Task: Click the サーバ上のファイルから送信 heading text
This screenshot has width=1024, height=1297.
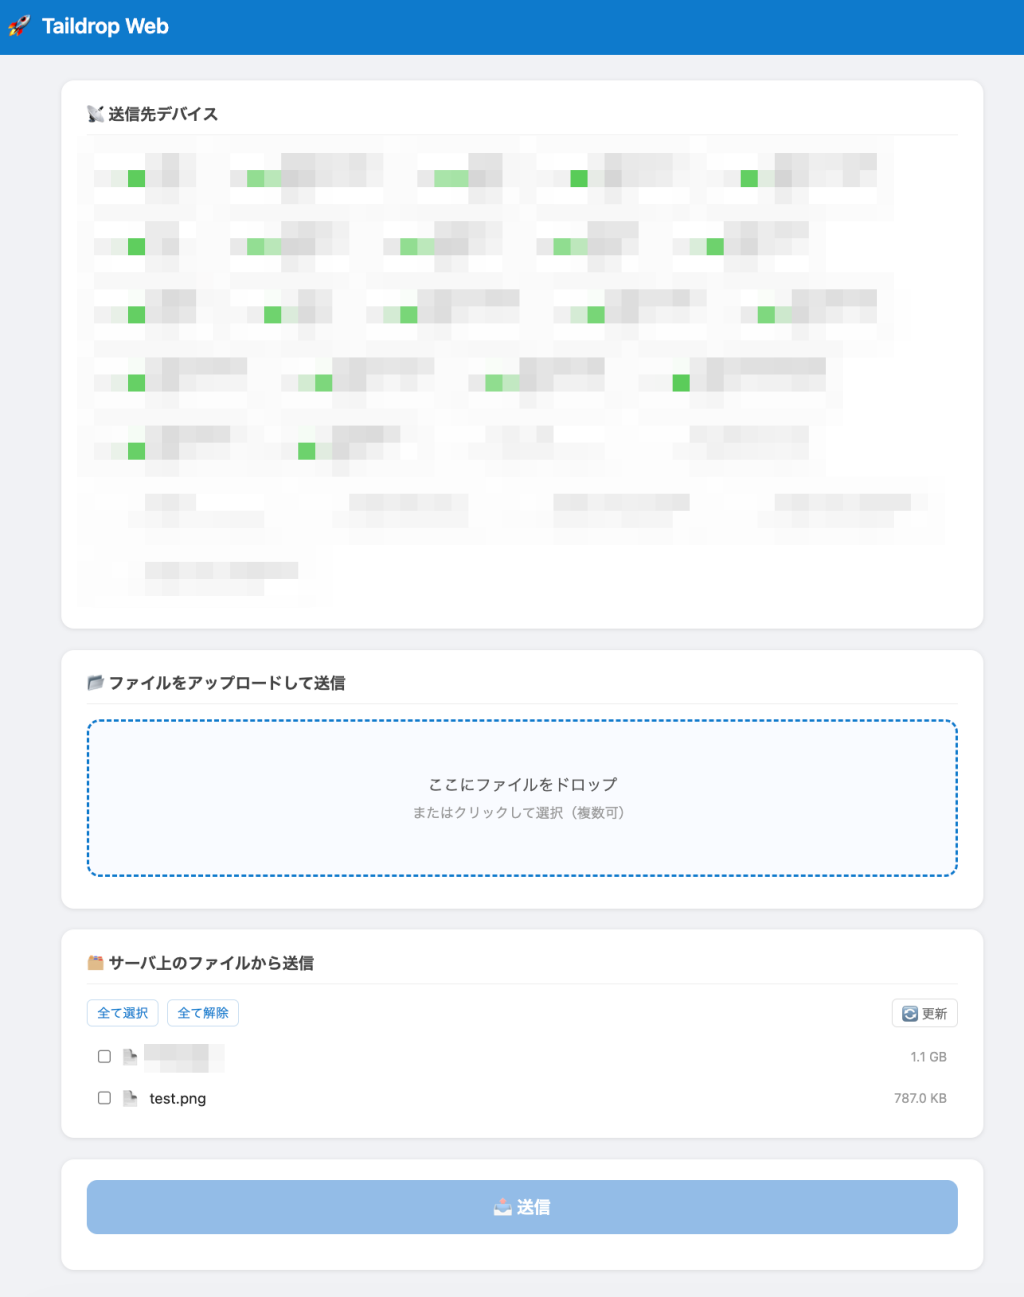Action: [211, 963]
